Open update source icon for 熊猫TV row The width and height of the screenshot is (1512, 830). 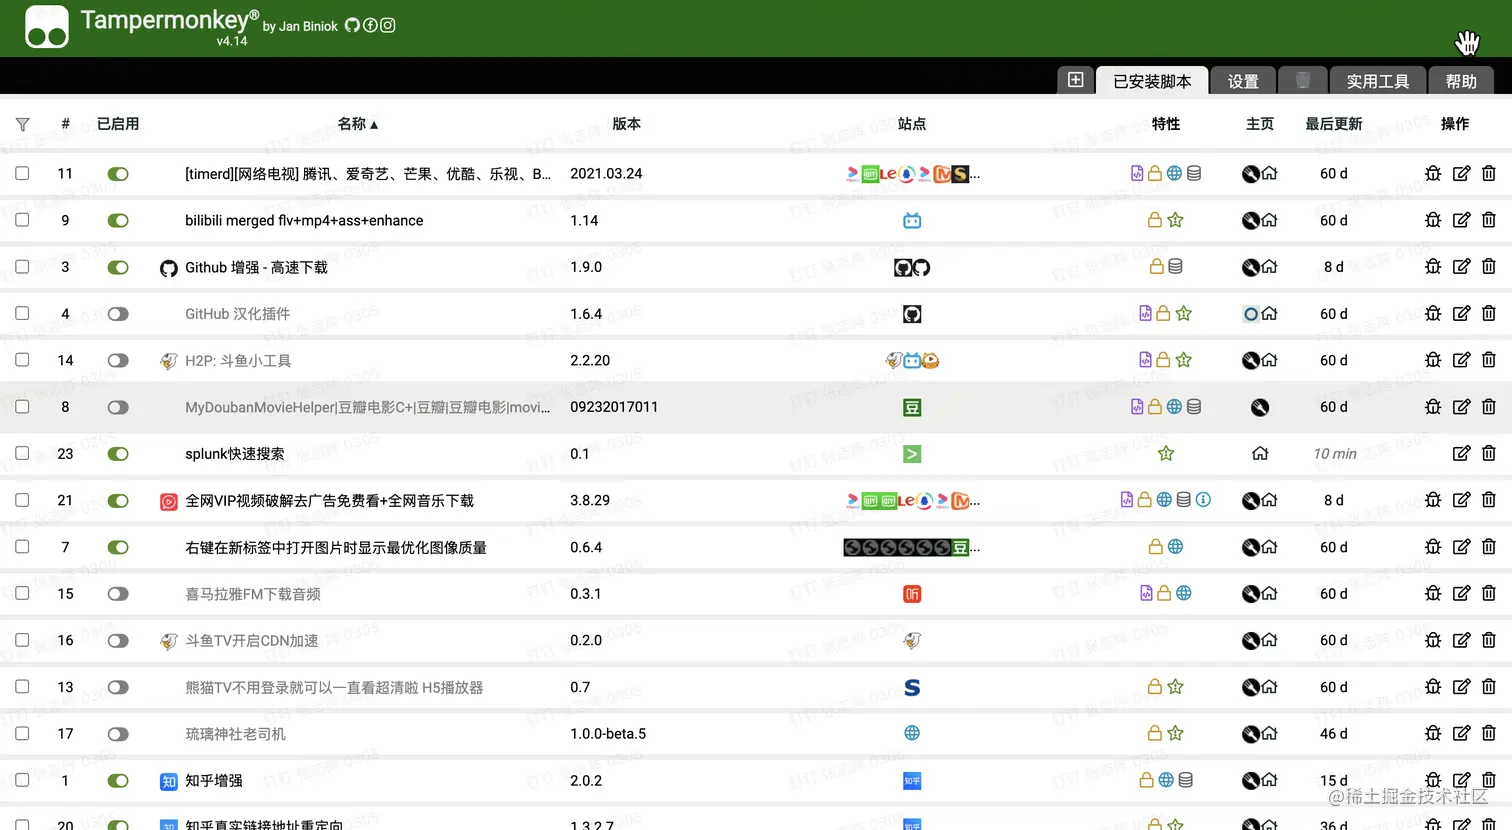(1250, 687)
